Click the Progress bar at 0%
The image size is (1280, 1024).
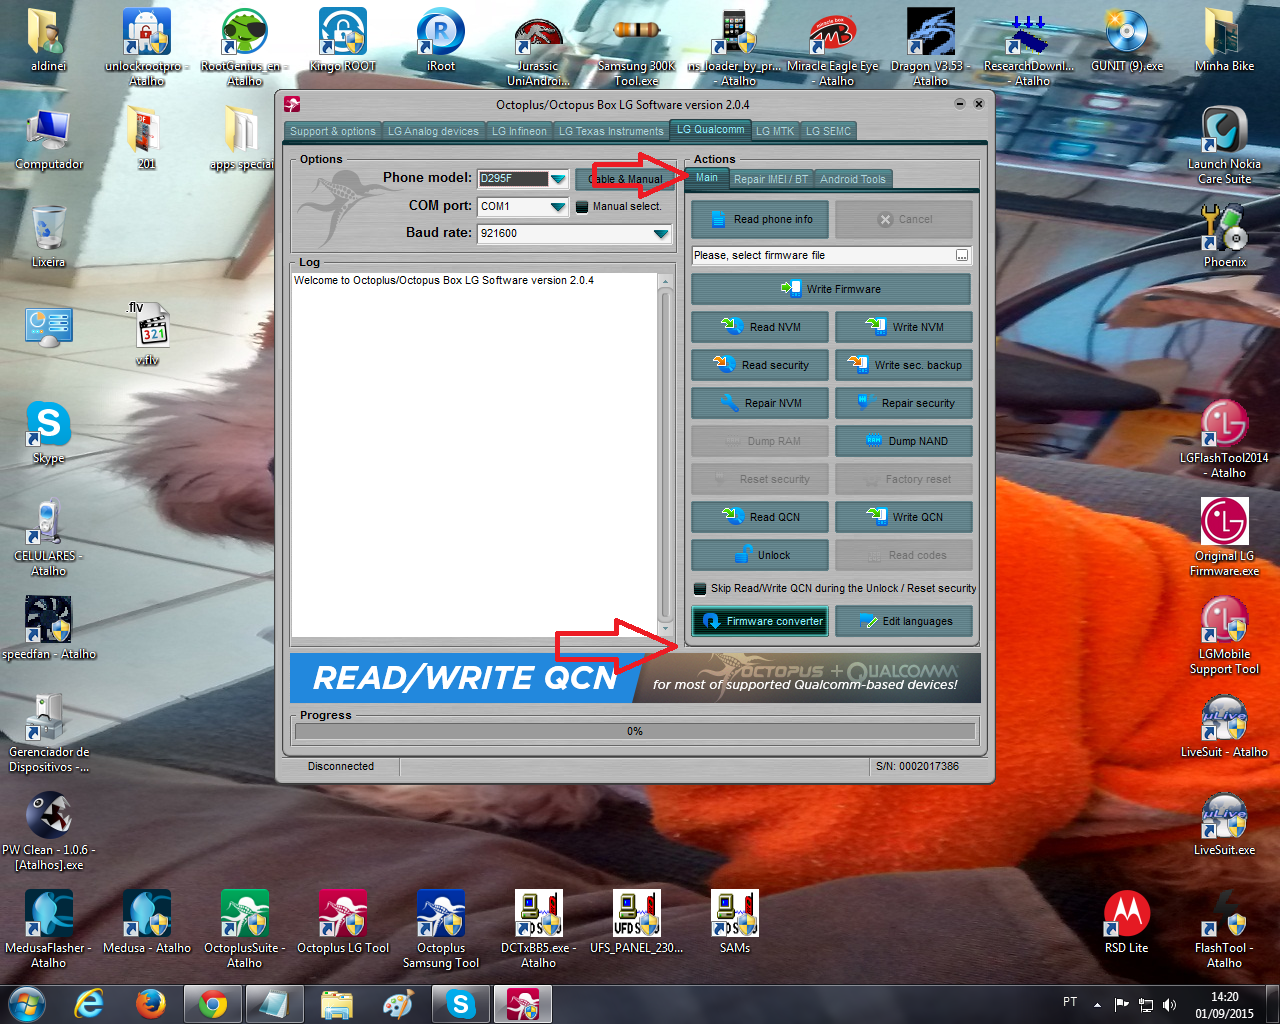click(x=635, y=732)
